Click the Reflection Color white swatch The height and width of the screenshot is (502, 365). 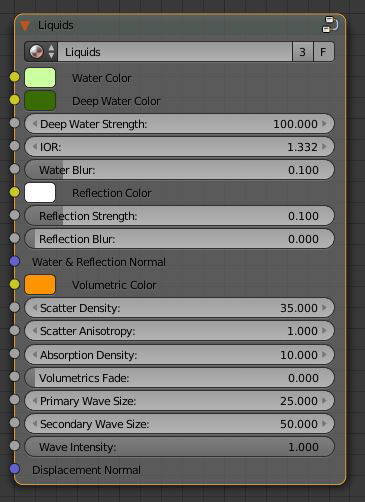[x=40, y=193]
